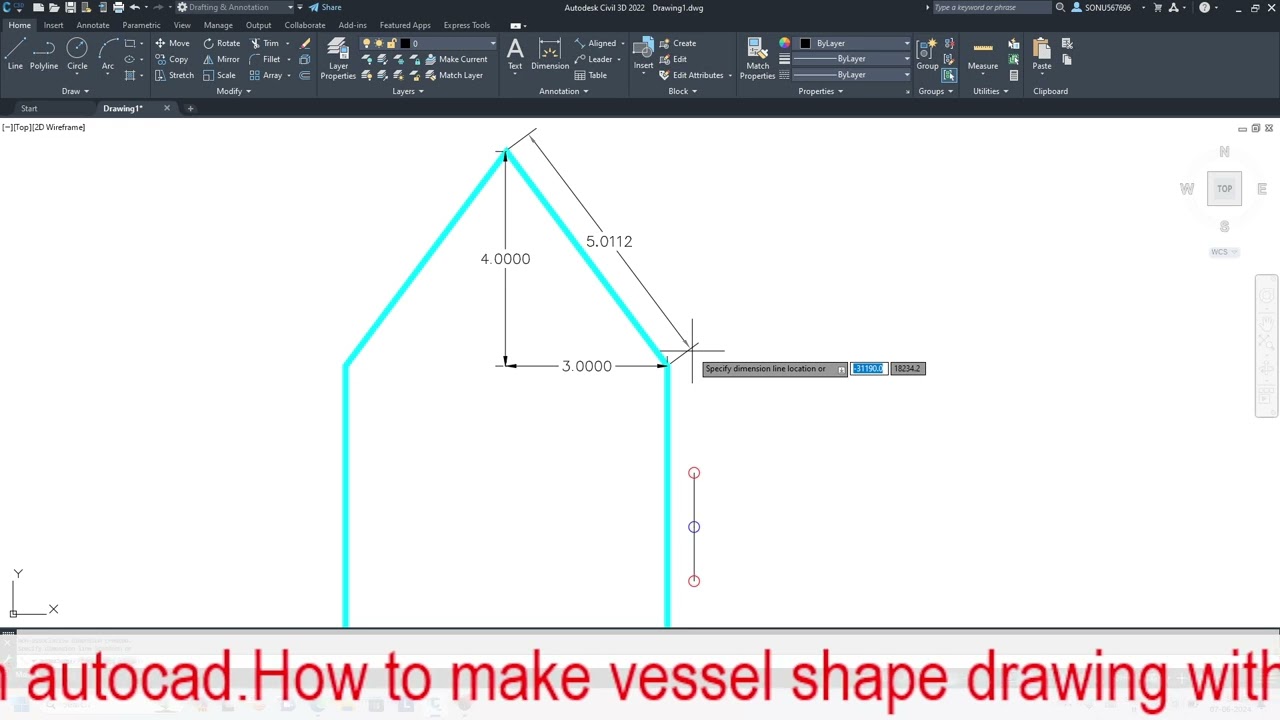Open the Annotate ribbon tab
Image resolution: width=1280 pixels, height=720 pixels.
click(x=93, y=25)
